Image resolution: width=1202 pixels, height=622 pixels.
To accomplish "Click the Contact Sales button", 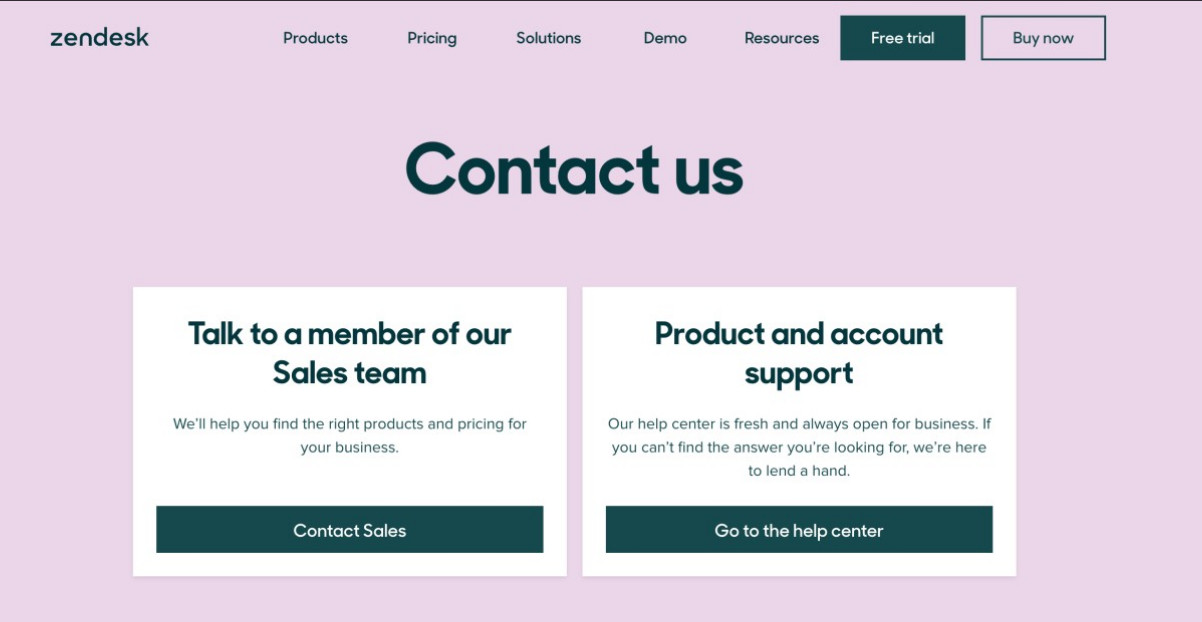I will [350, 530].
